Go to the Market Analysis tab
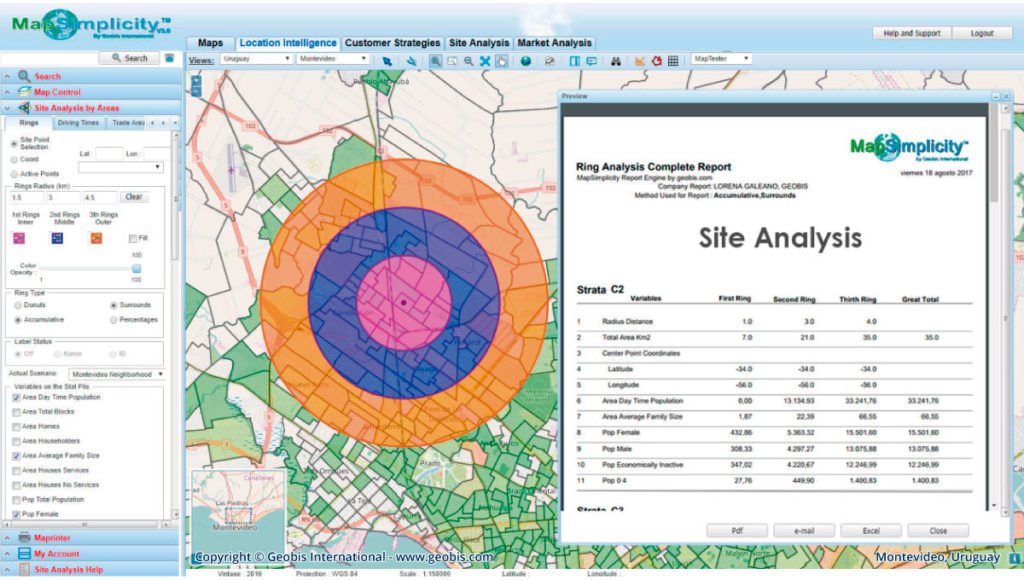This screenshot has width=1024, height=580. (x=554, y=42)
